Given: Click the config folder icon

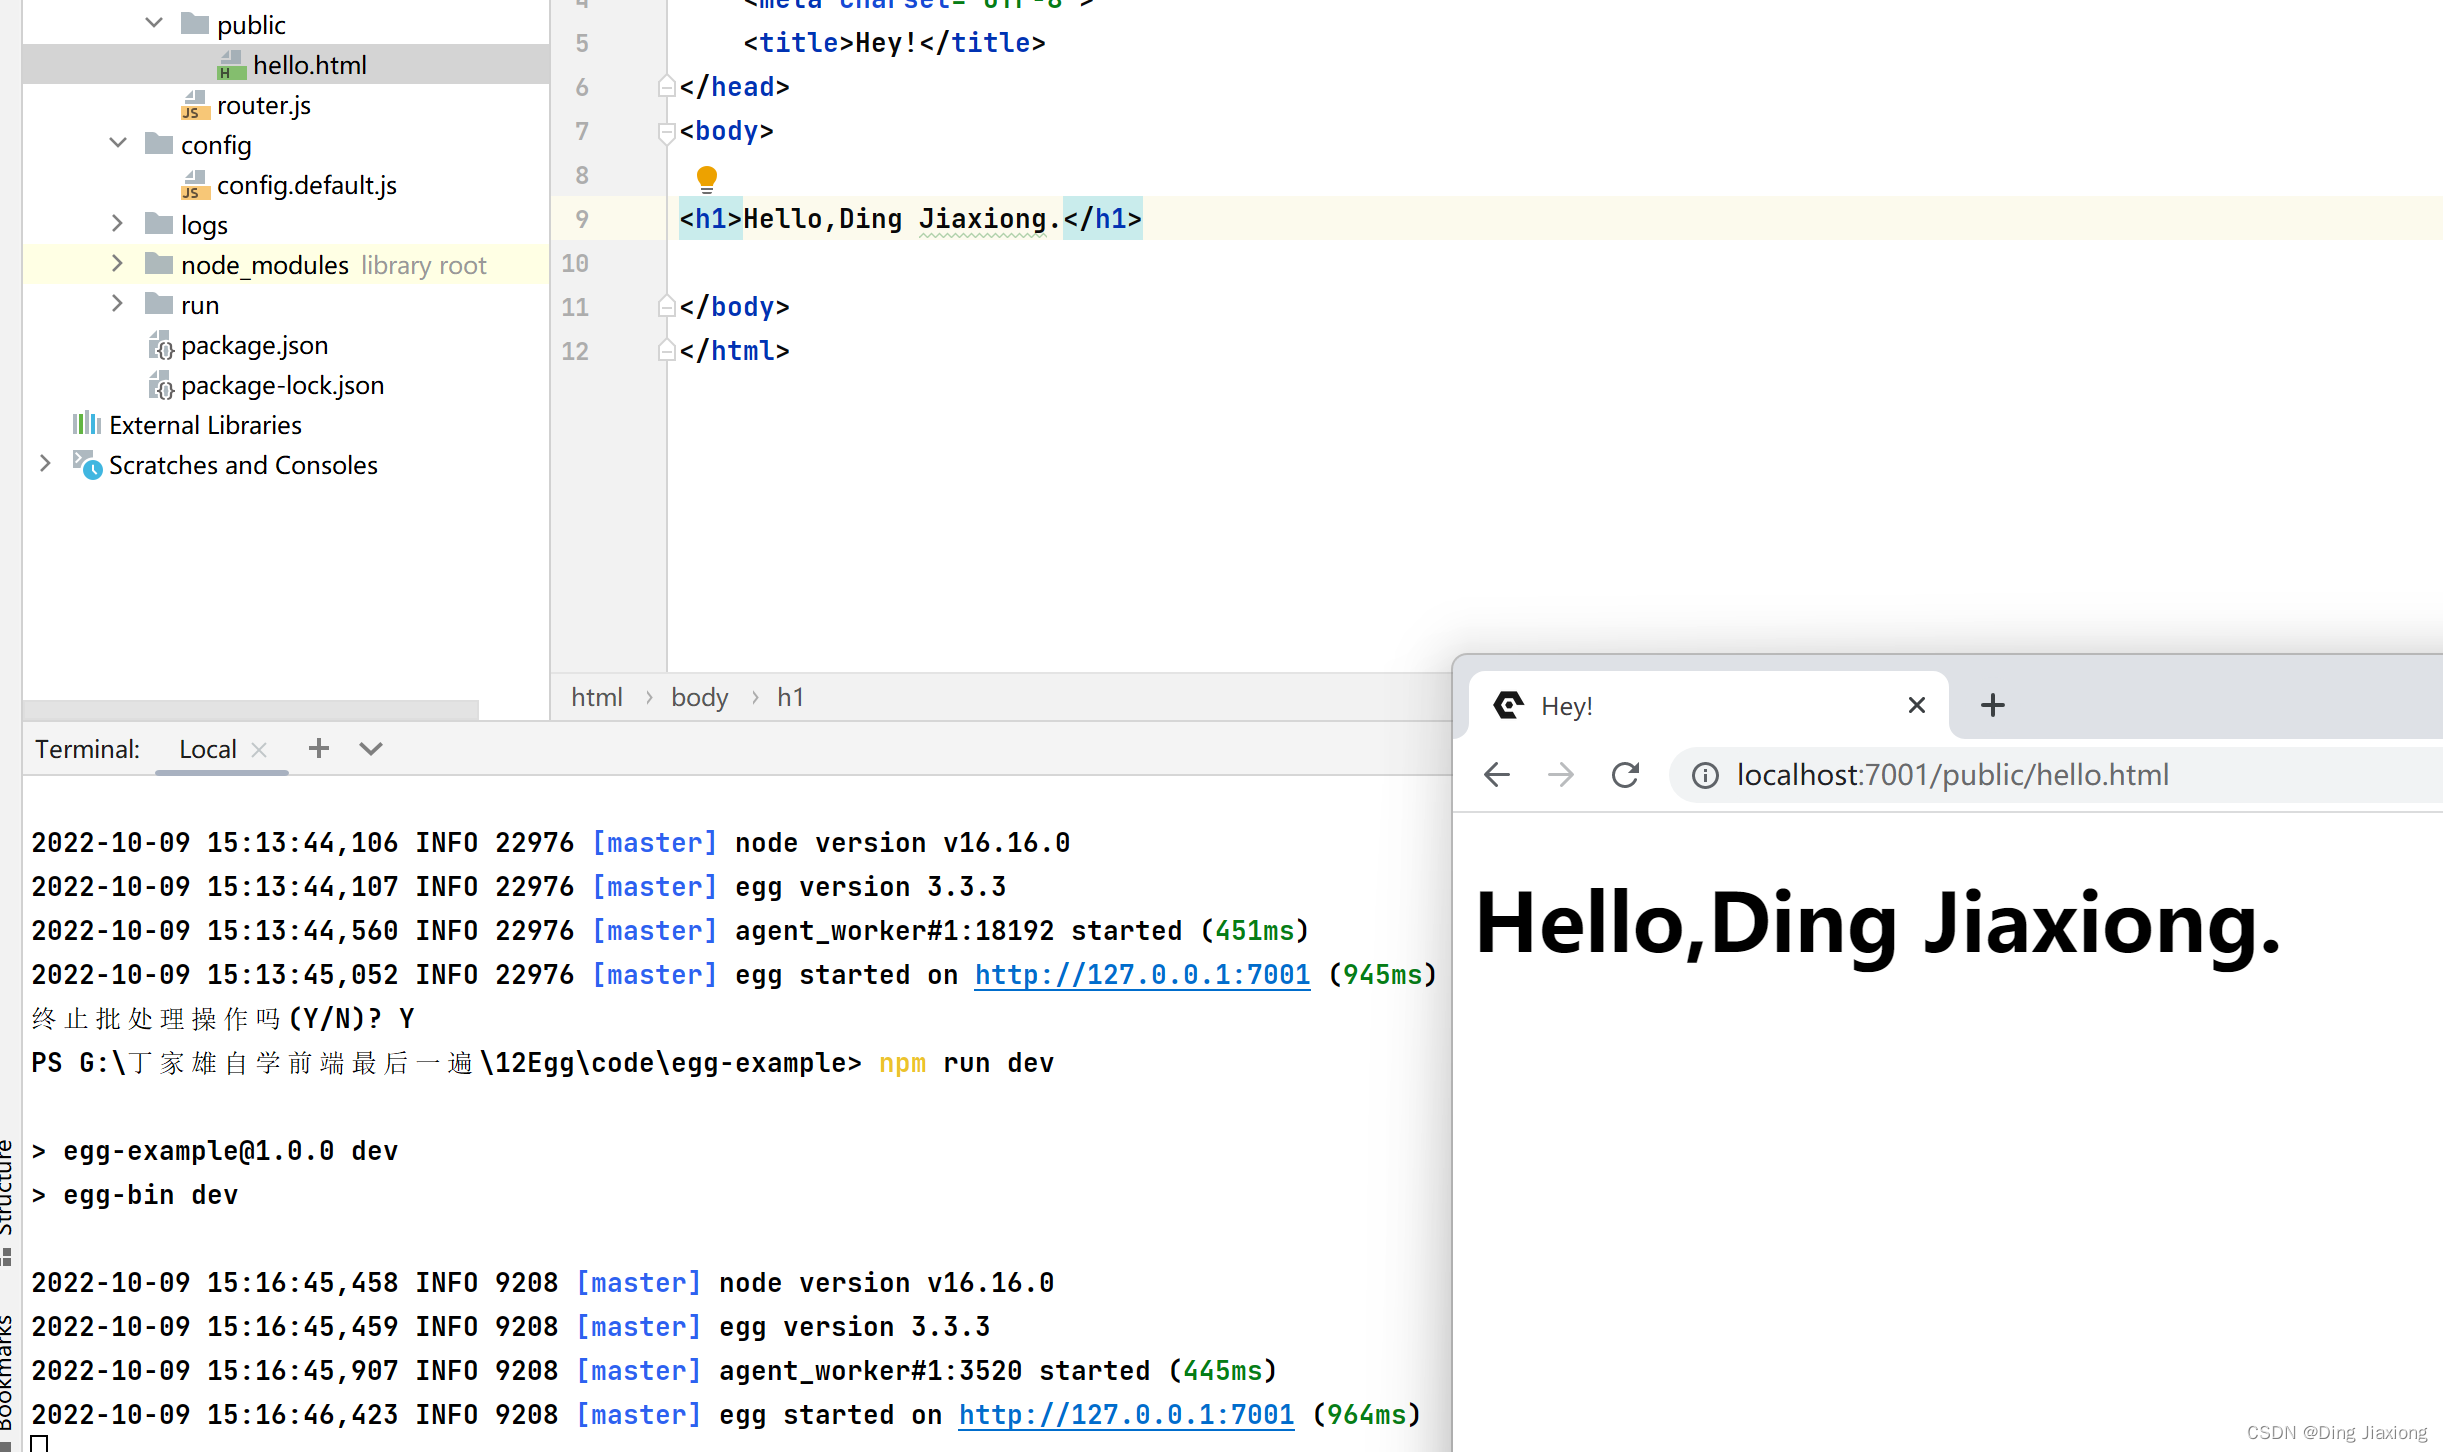Looking at the screenshot, I should 159,143.
